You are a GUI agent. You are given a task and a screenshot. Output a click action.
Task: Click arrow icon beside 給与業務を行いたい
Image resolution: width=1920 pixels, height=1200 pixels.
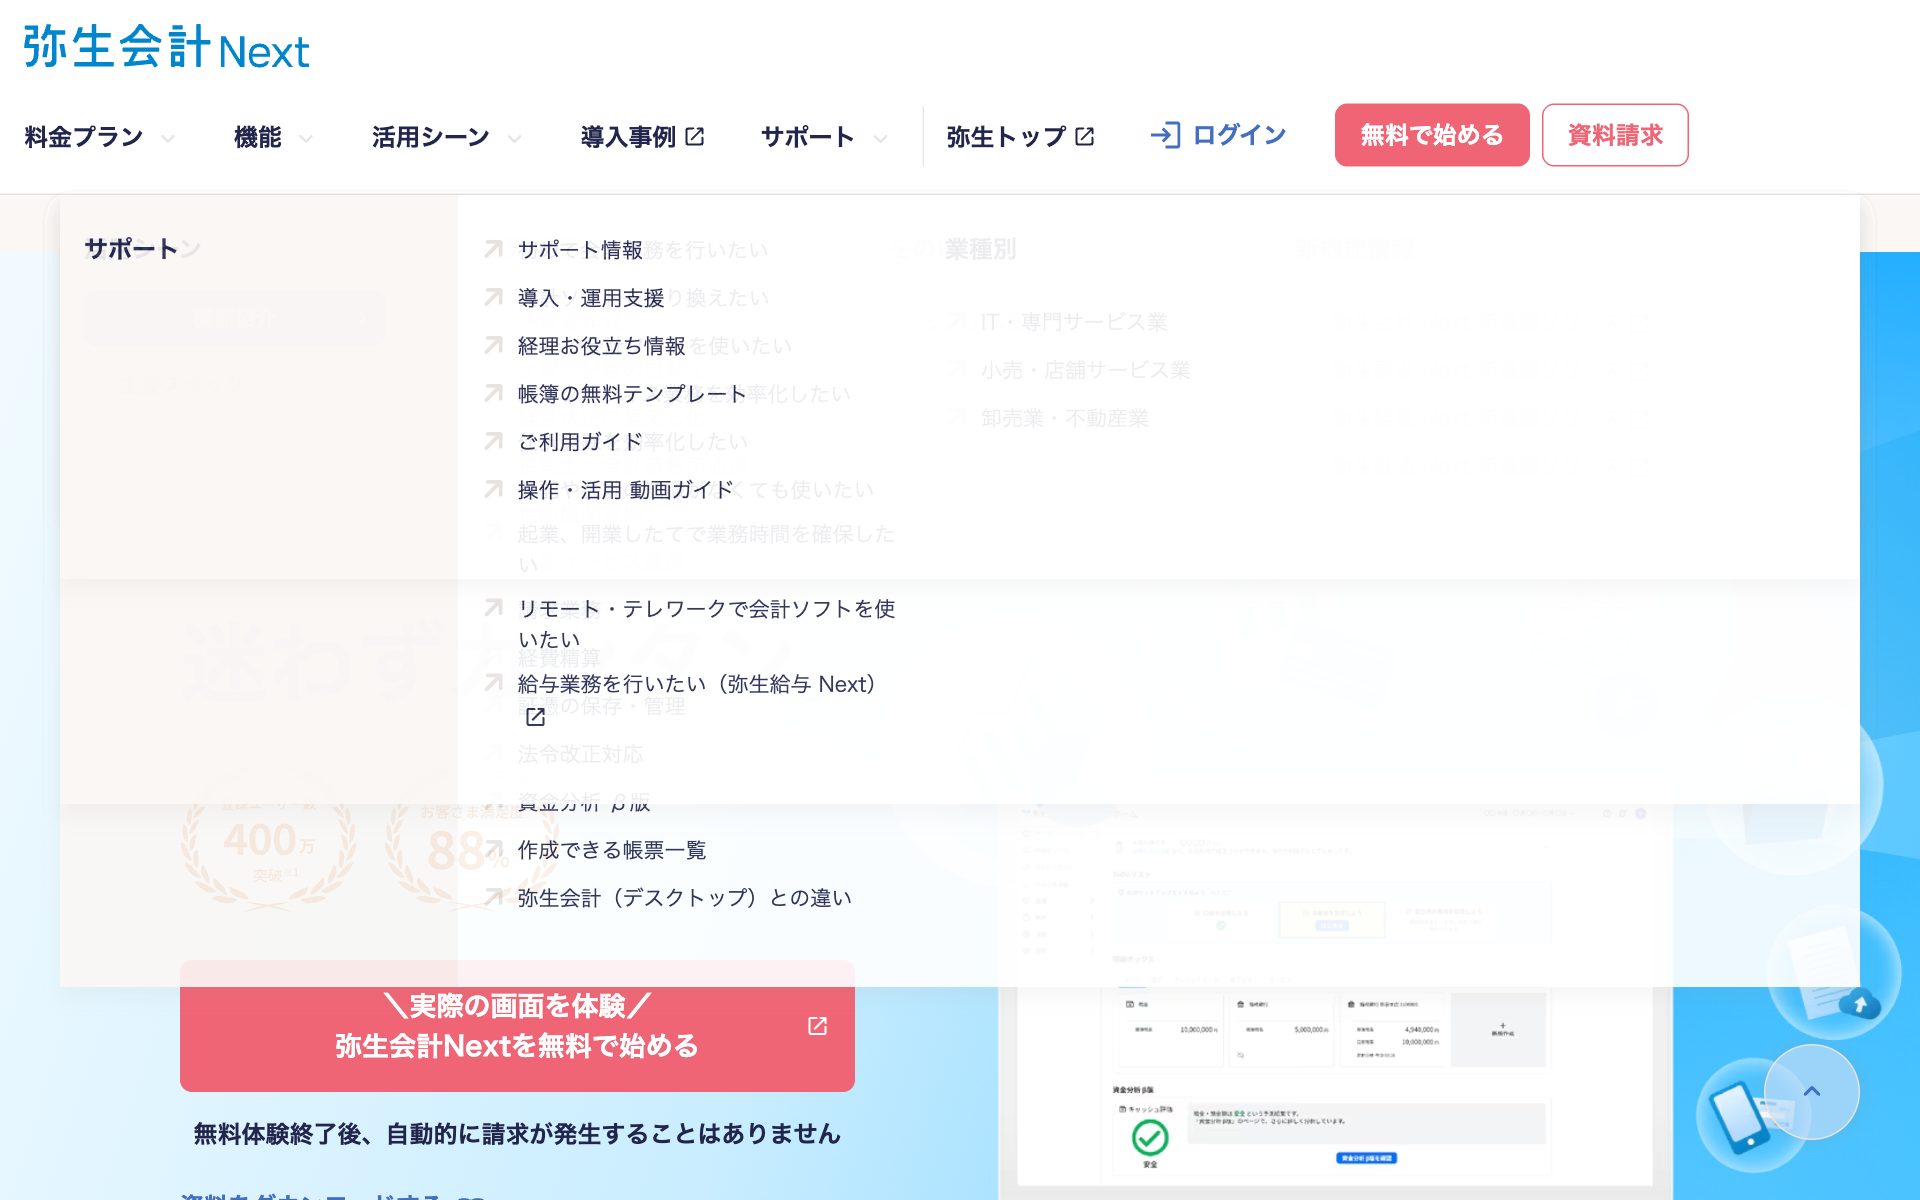pyautogui.click(x=493, y=683)
